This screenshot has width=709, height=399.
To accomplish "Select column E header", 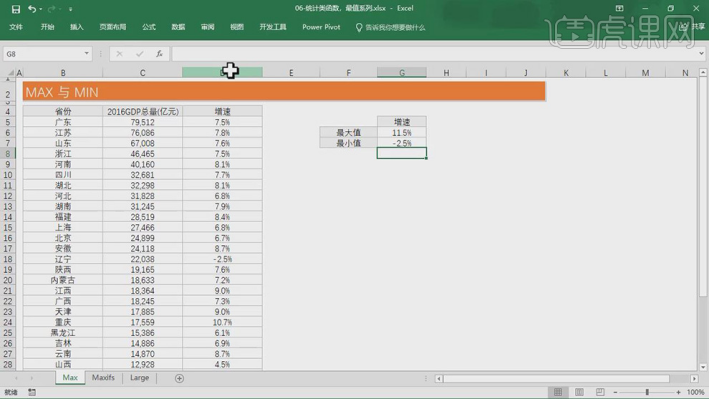I will [x=291, y=73].
